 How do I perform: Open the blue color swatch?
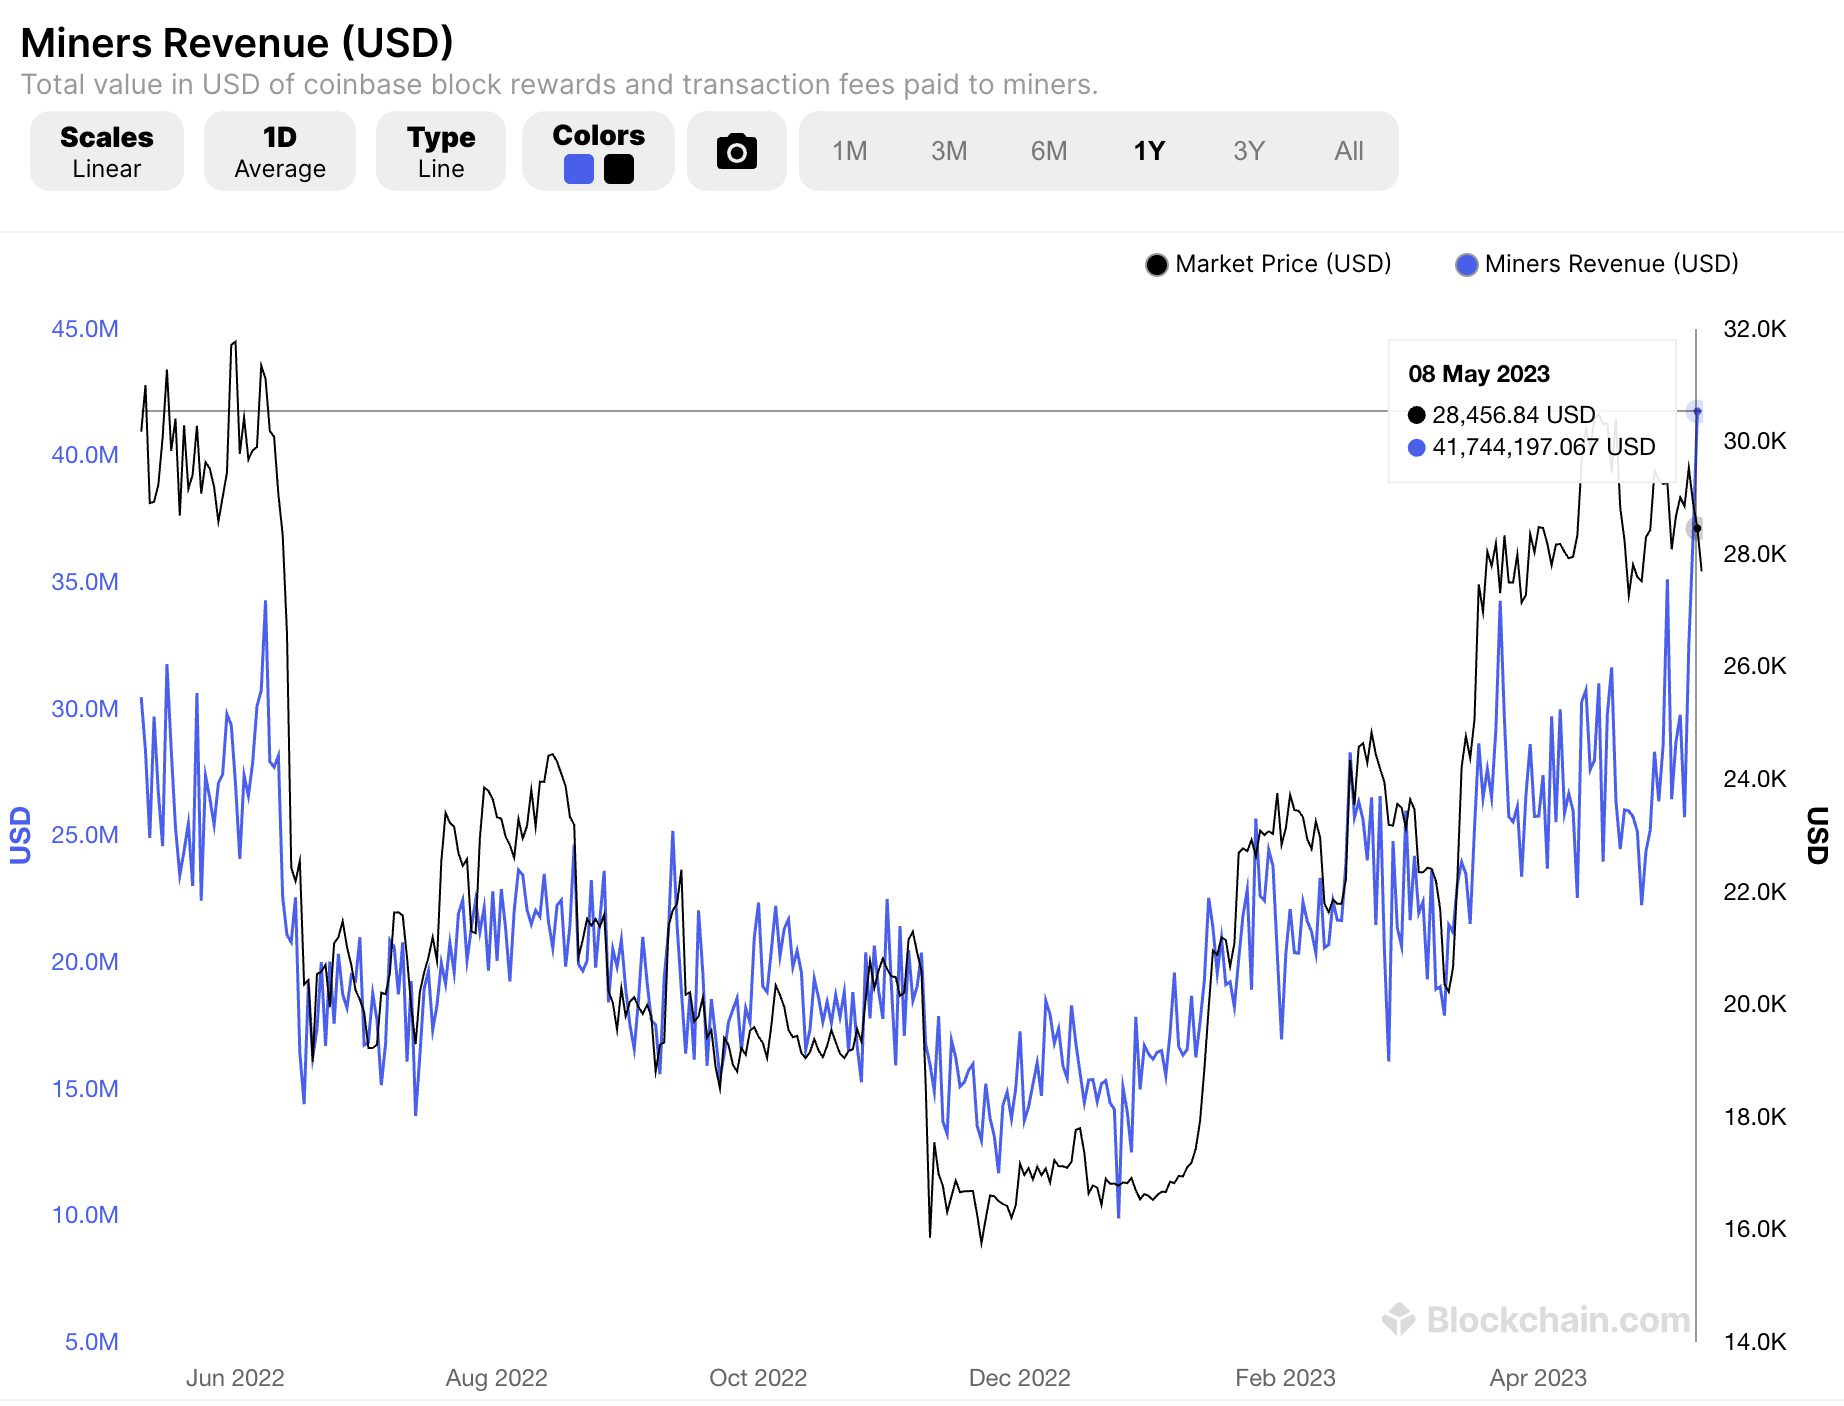(579, 169)
